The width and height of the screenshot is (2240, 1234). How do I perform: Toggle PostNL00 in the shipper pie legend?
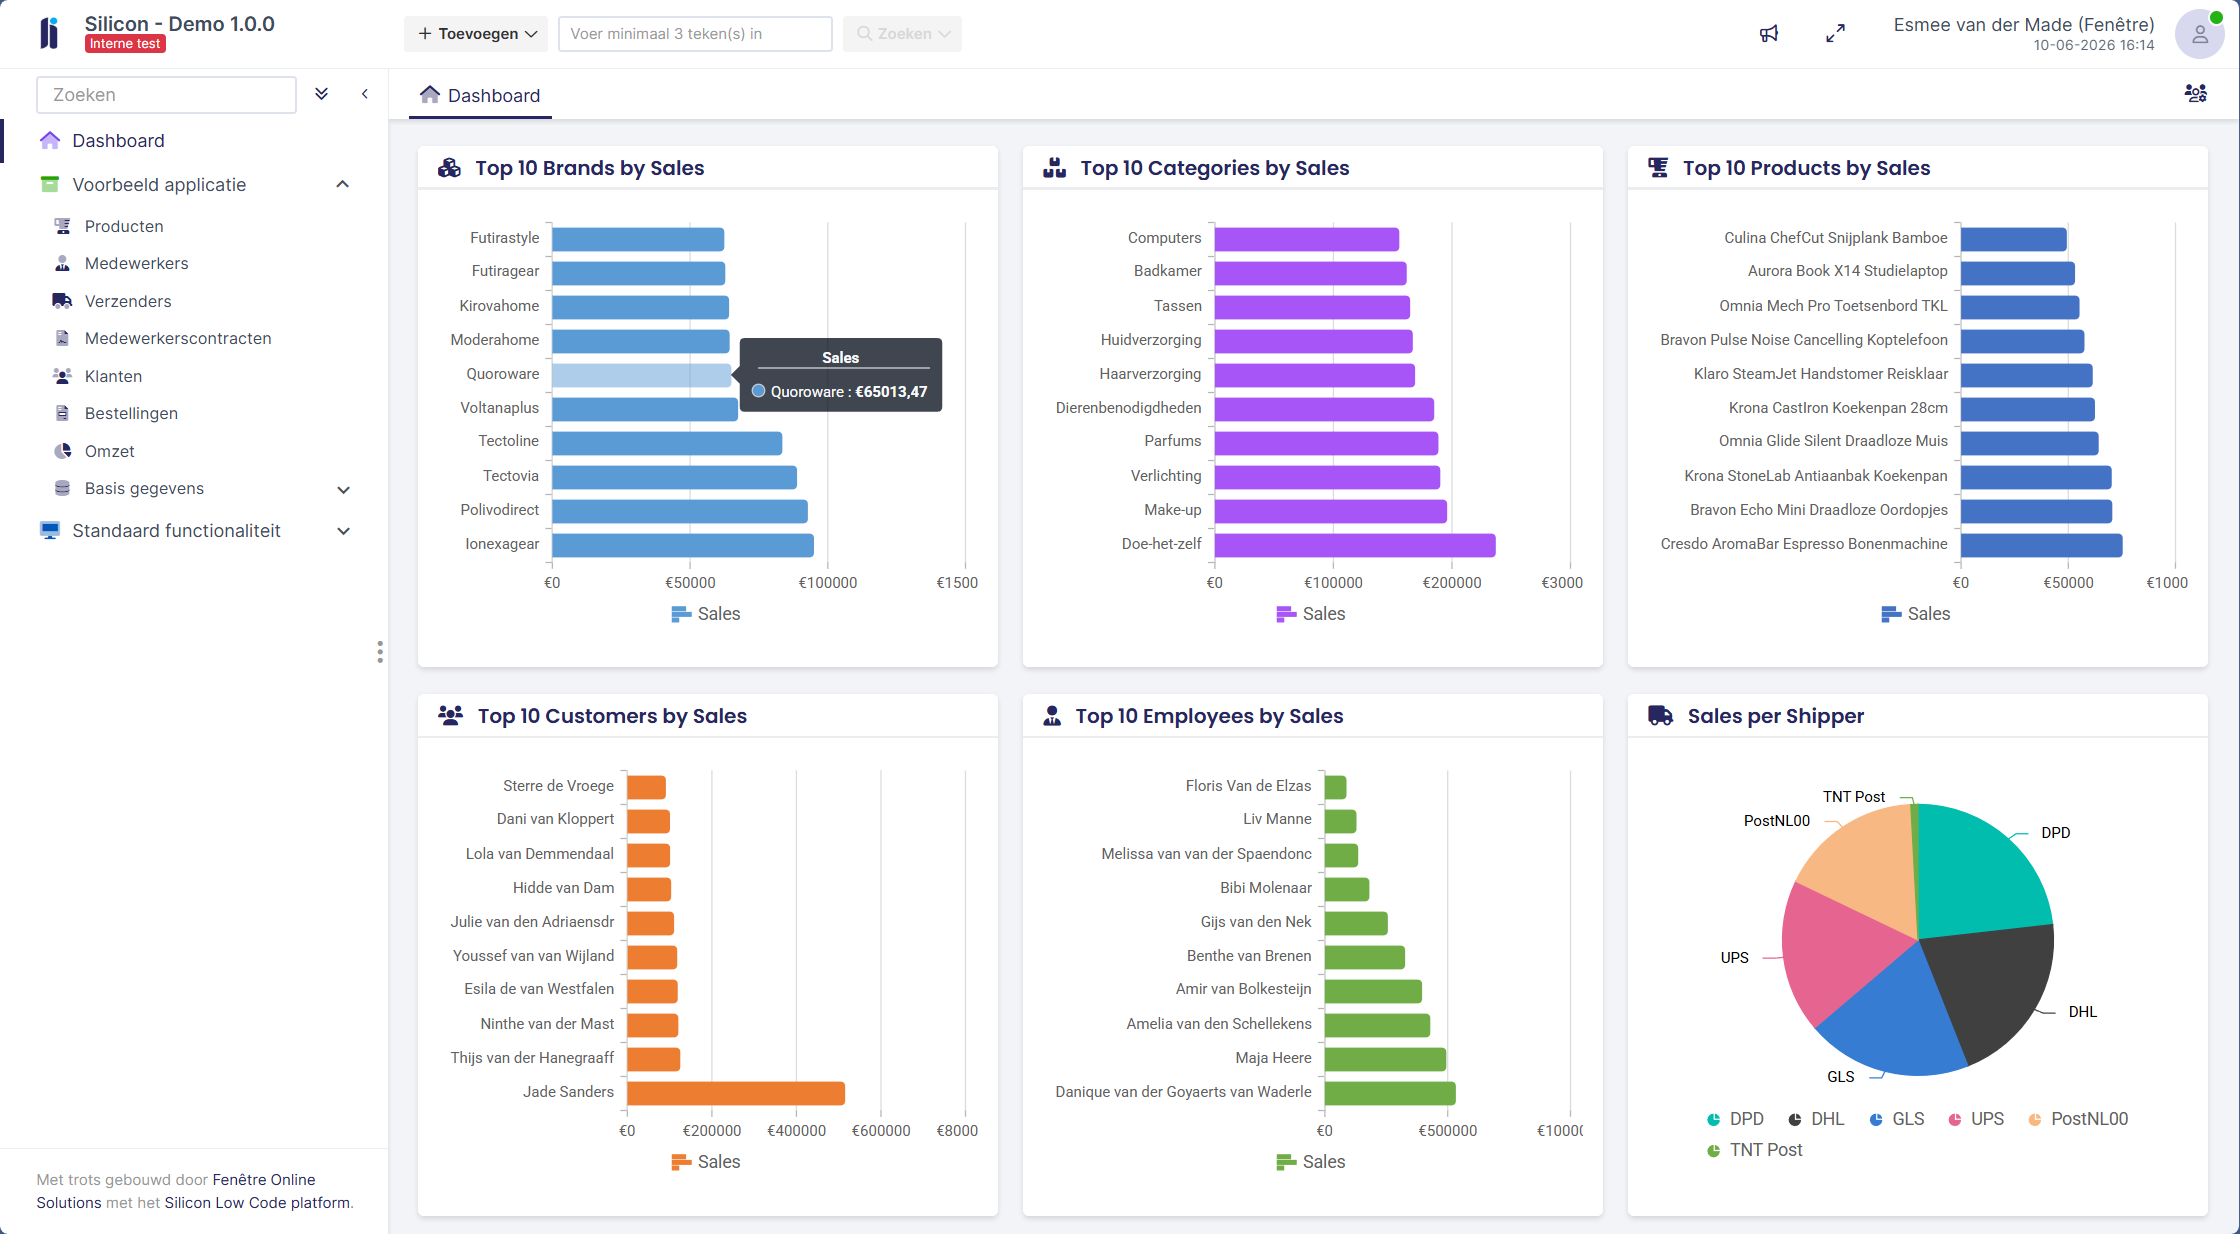[x=2078, y=1119]
